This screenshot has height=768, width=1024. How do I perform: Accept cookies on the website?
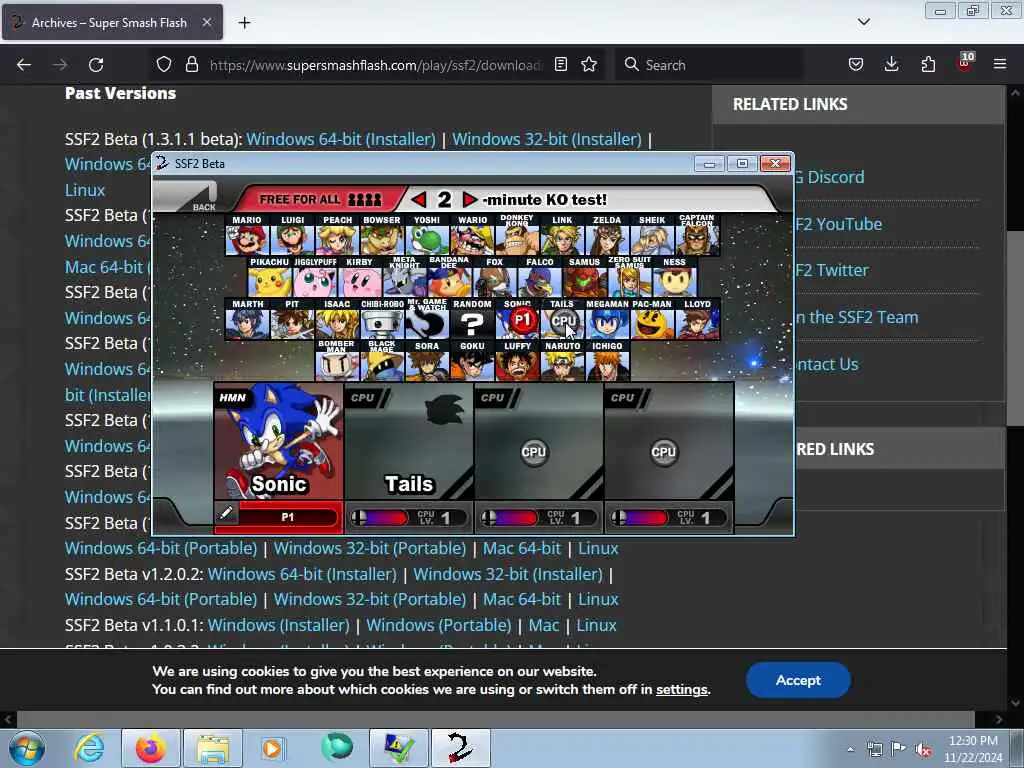pyautogui.click(x=798, y=680)
